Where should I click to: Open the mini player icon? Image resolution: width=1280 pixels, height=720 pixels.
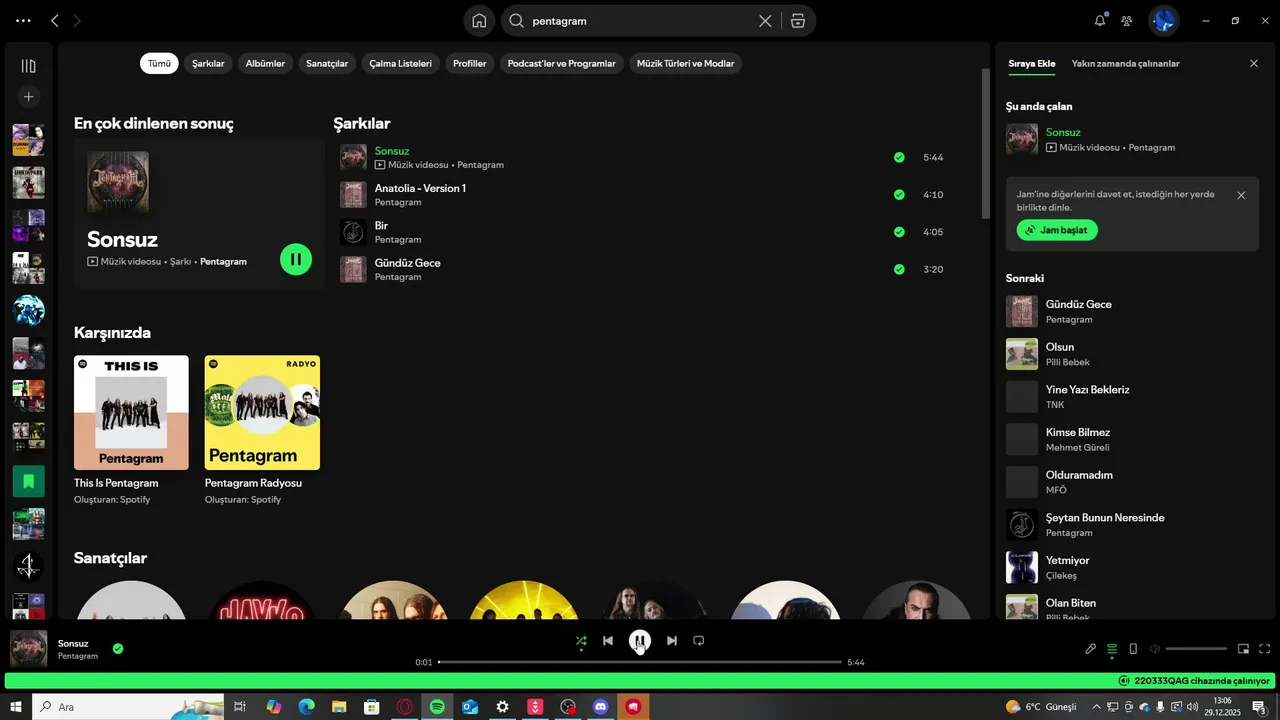point(1244,649)
